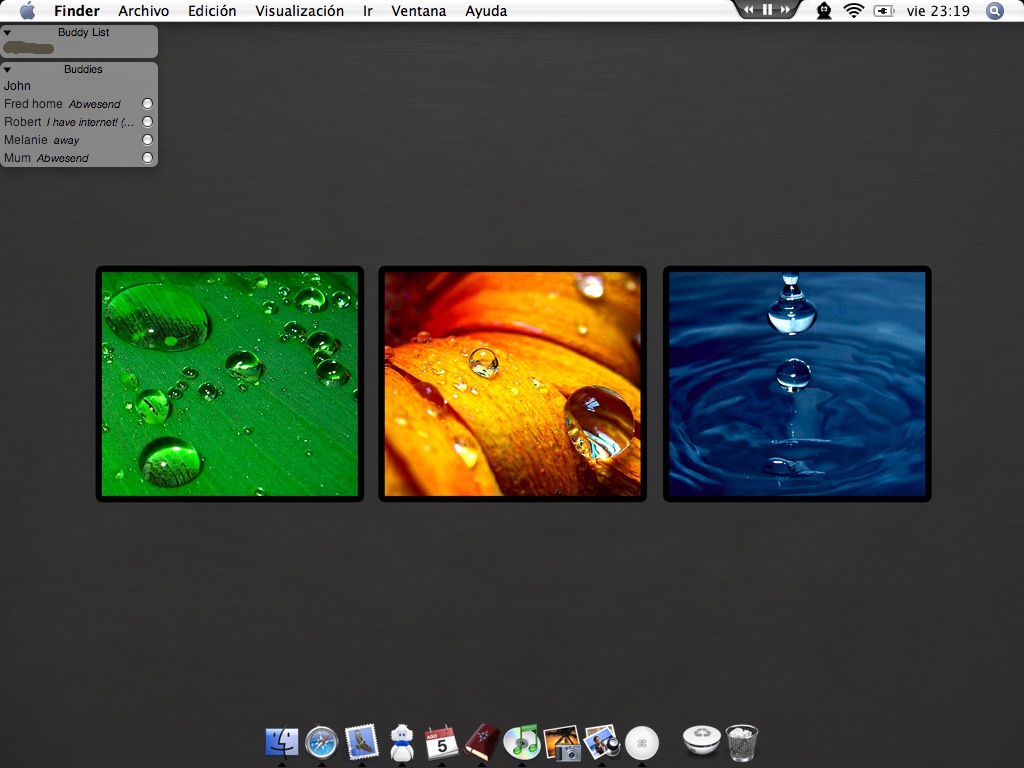Open the Archivo menu

coord(144,11)
